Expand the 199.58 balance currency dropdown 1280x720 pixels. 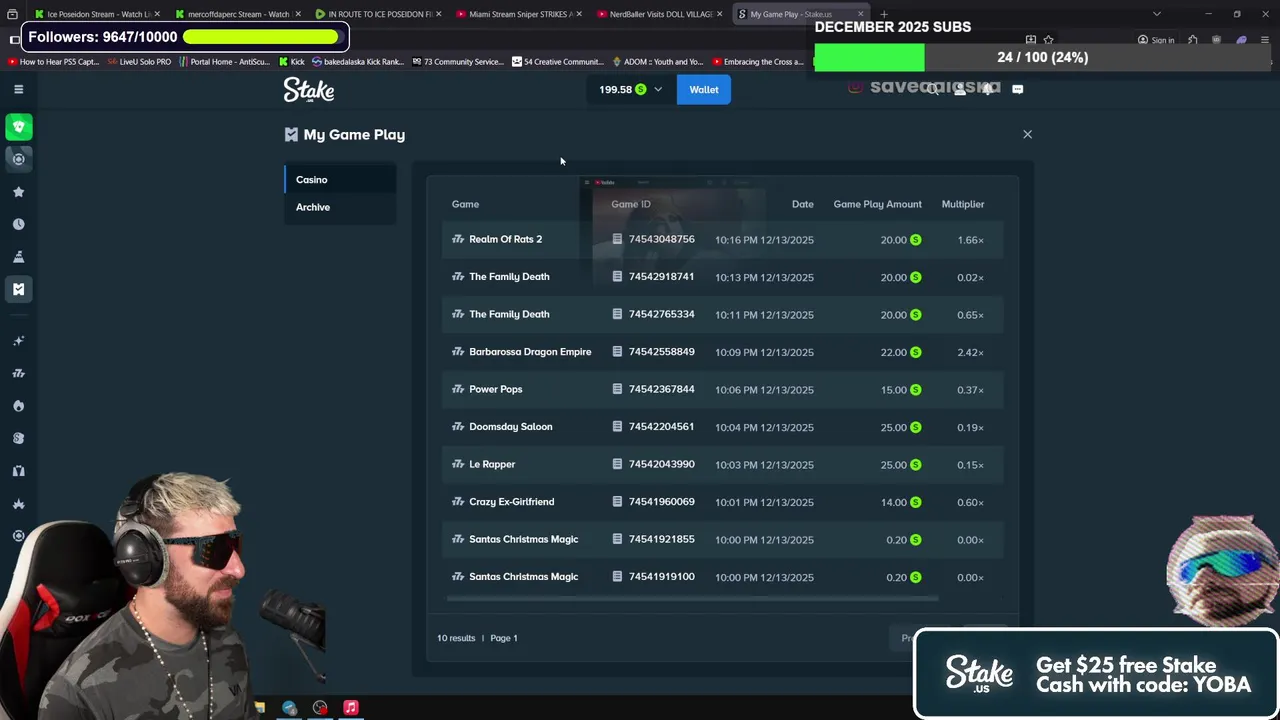[630, 89]
